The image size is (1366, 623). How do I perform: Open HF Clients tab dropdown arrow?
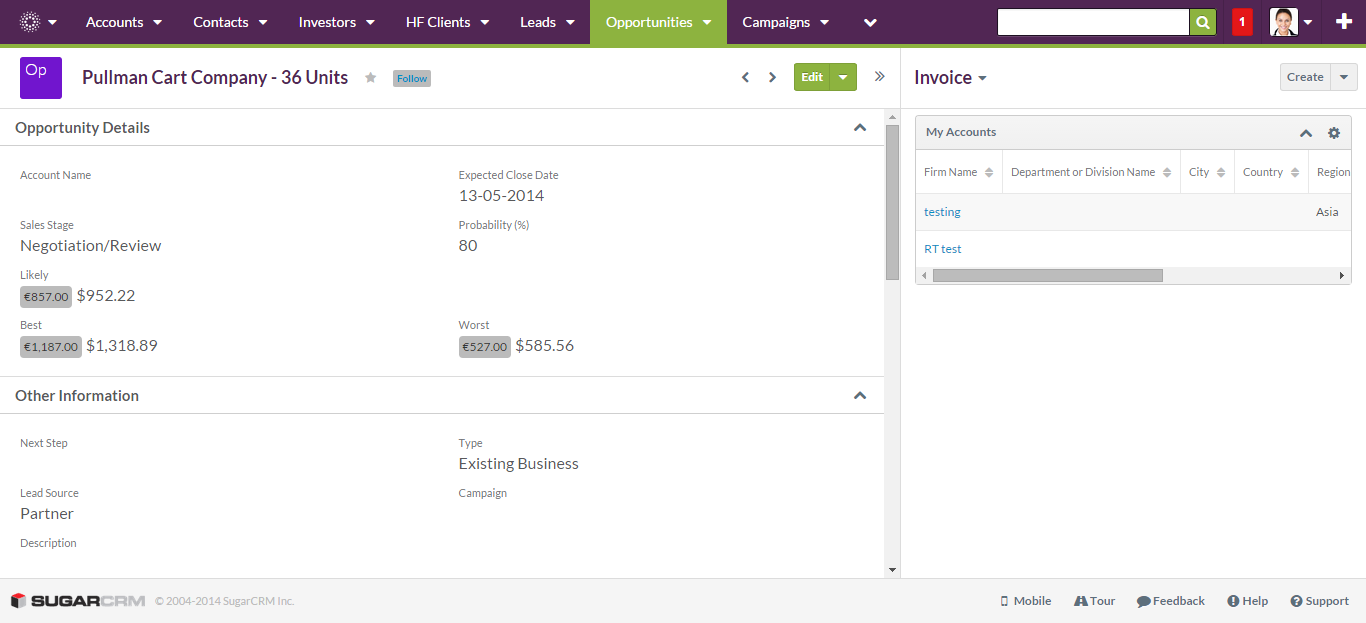click(485, 22)
